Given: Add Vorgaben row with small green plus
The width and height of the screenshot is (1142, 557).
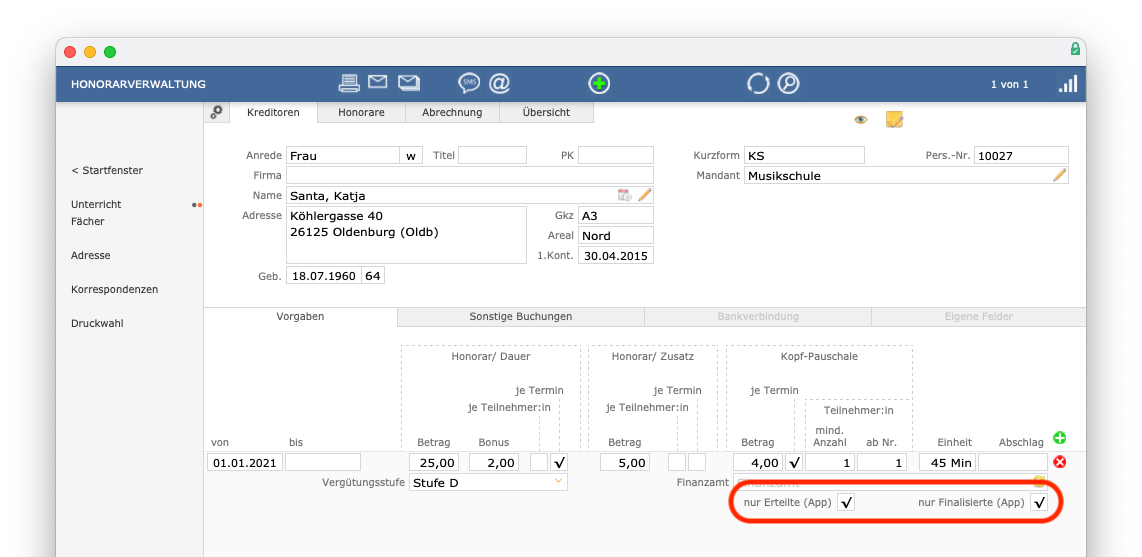Looking at the screenshot, I should [x=1060, y=438].
